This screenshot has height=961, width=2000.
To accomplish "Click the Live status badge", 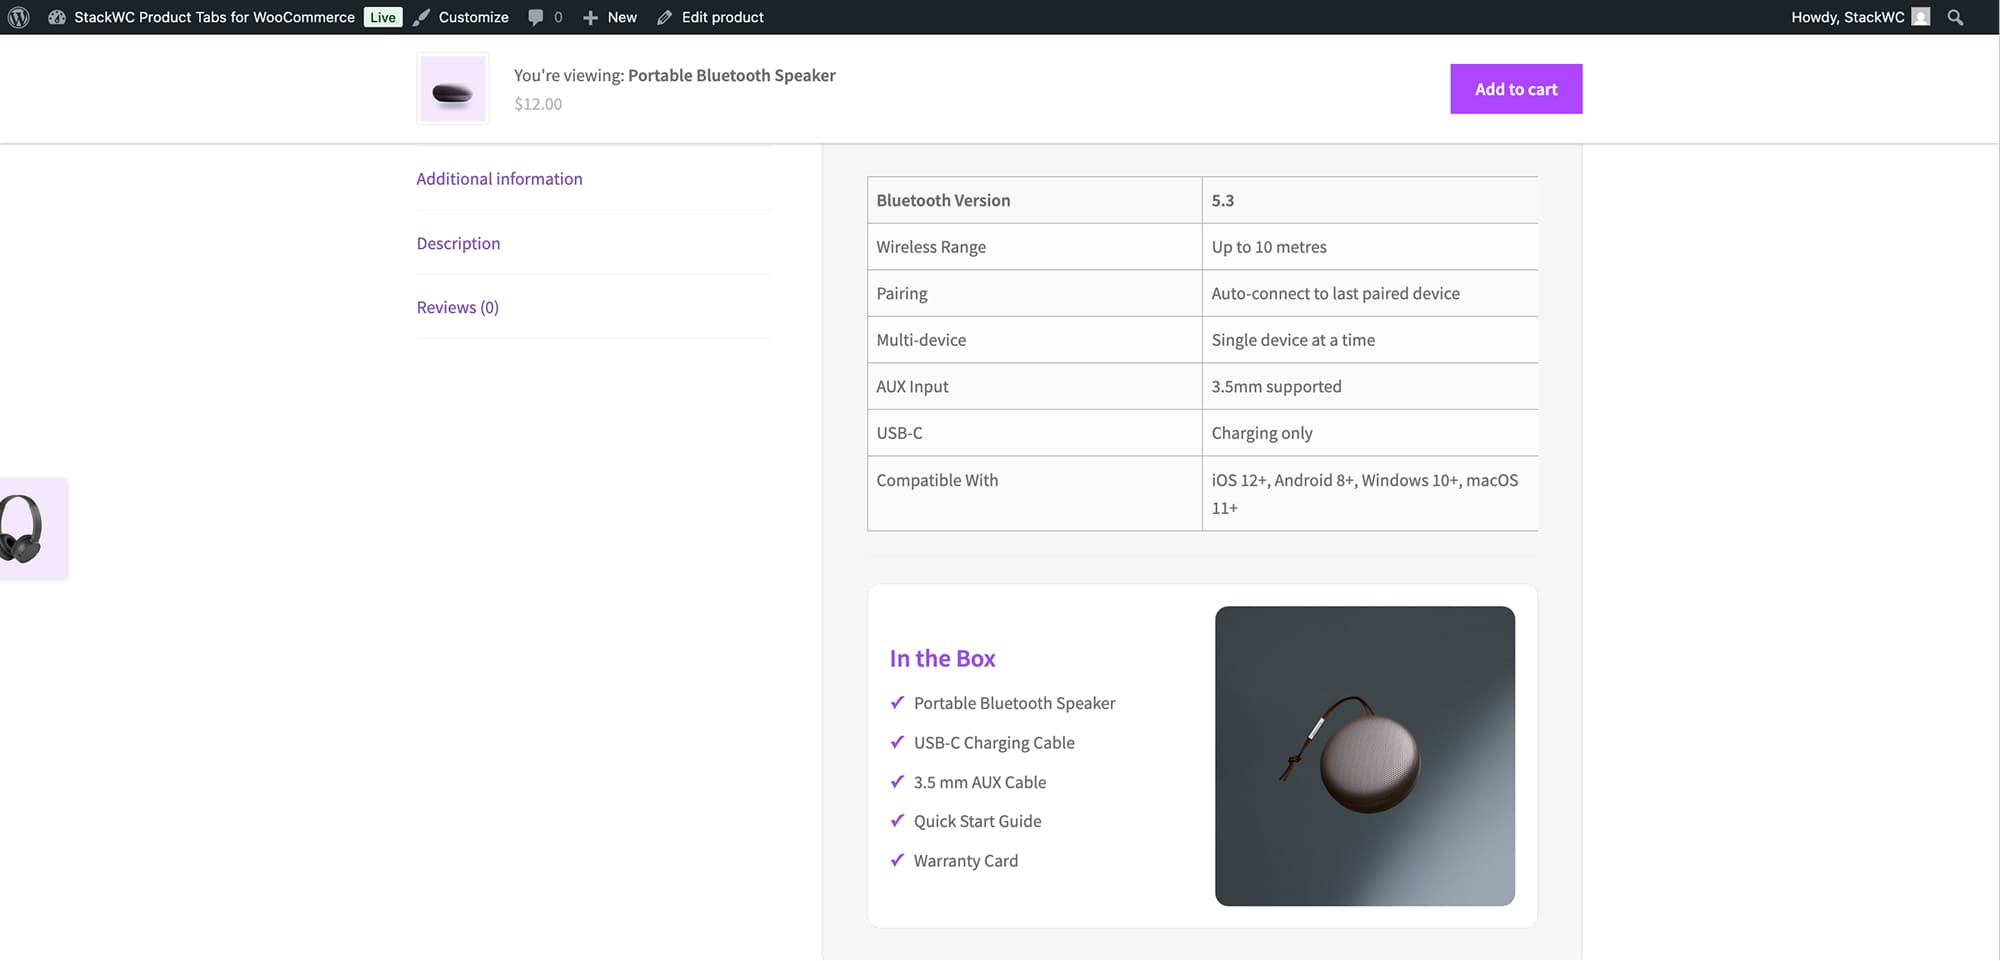I will click(x=382, y=17).
